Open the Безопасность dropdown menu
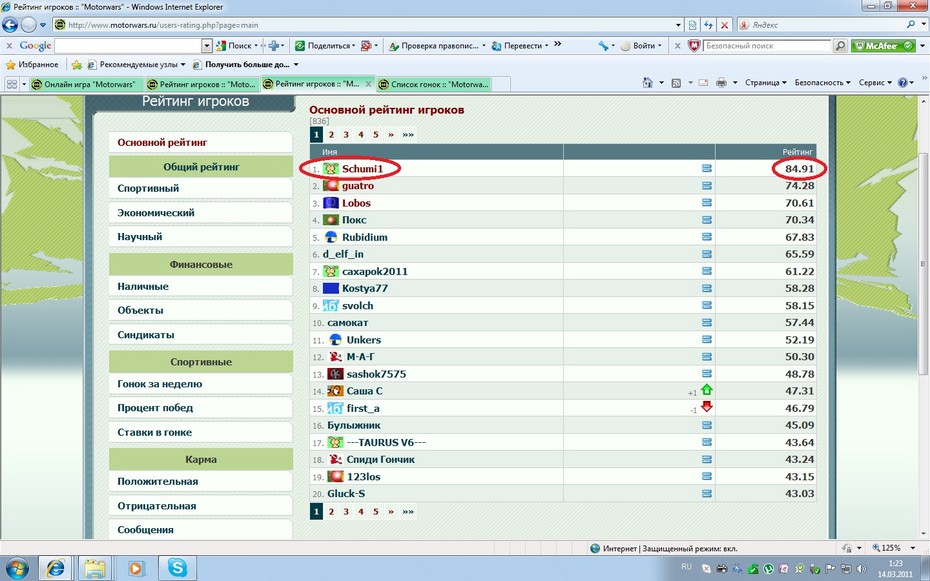930x581 pixels. click(822, 83)
